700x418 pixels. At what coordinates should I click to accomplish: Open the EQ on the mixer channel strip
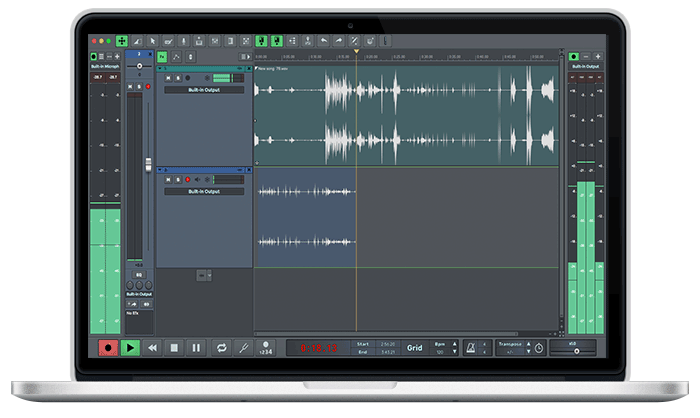[x=138, y=273]
